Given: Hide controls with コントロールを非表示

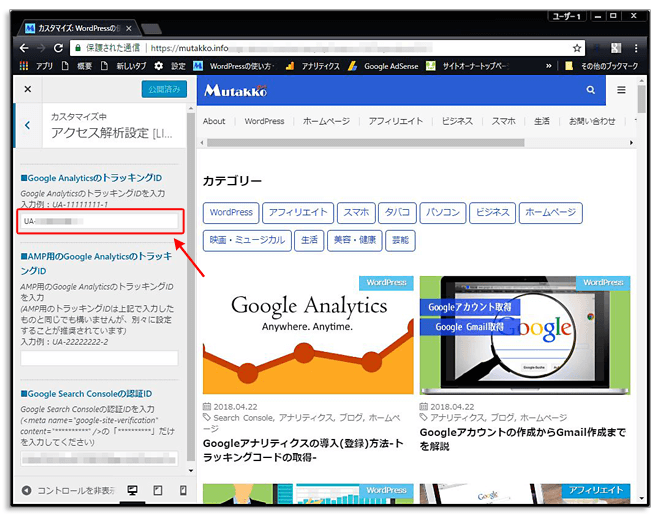Looking at the screenshot, I should 69,490.
